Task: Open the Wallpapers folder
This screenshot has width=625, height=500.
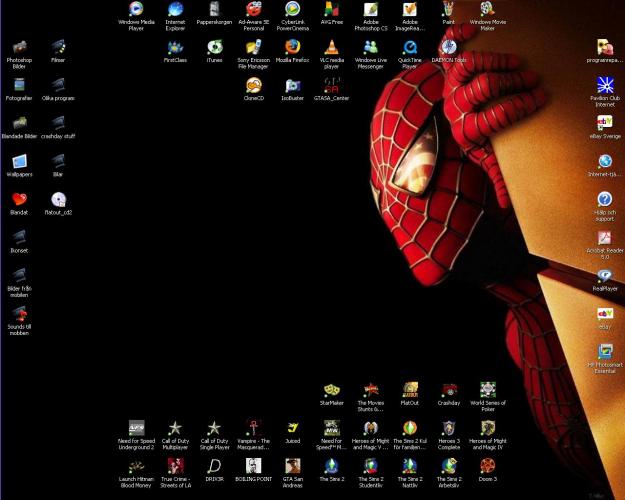Action: point(19,161)
